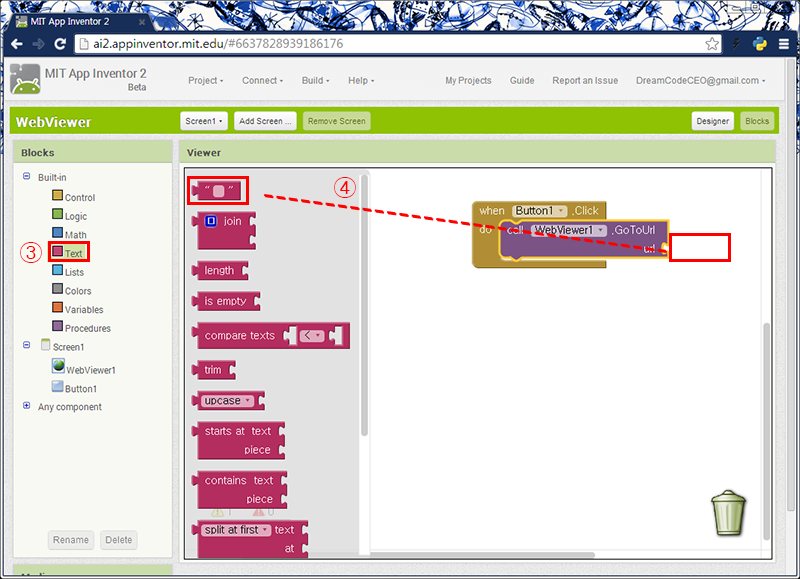The height and width of the screenshot is (579, 800).
Task: Open the Help menu
Action: coord(361,81)
